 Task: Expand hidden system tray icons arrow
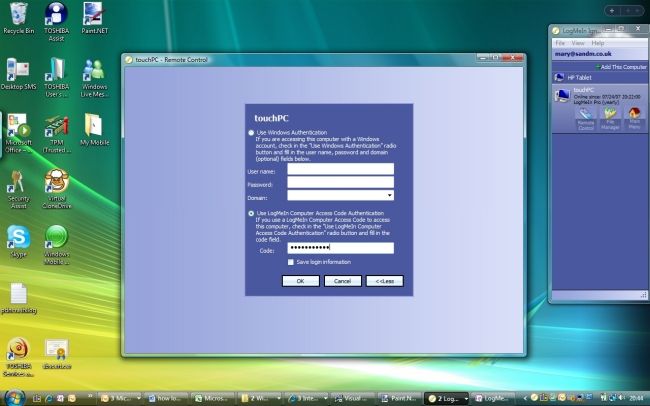(x=525, y=398)
